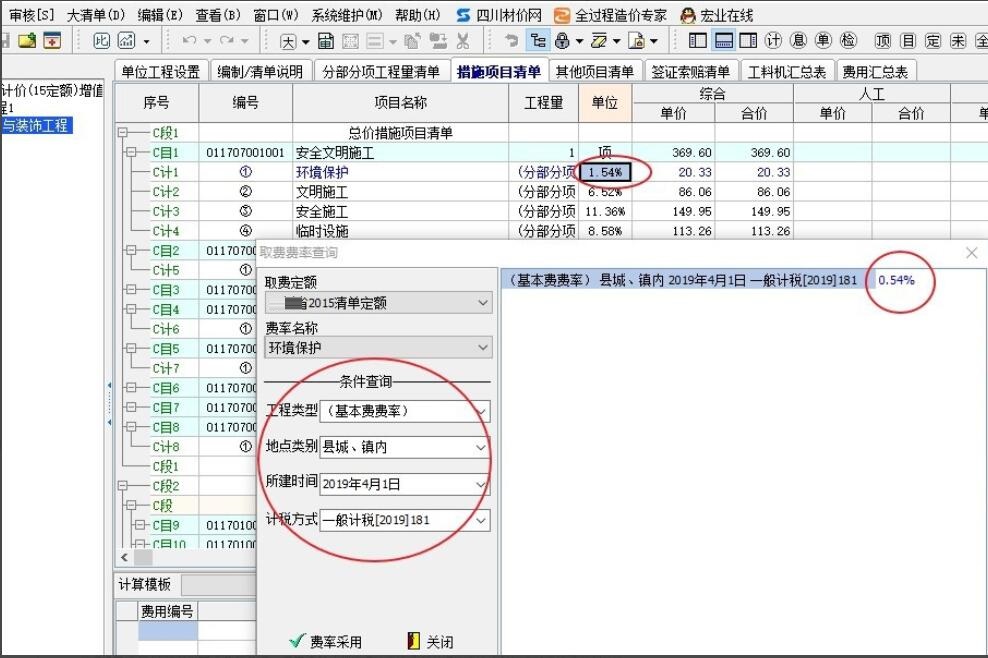Image resolution: width=988 pixels, height=658 pixels.
Task: Open the 帮助(H) menu
Action: 418,15
